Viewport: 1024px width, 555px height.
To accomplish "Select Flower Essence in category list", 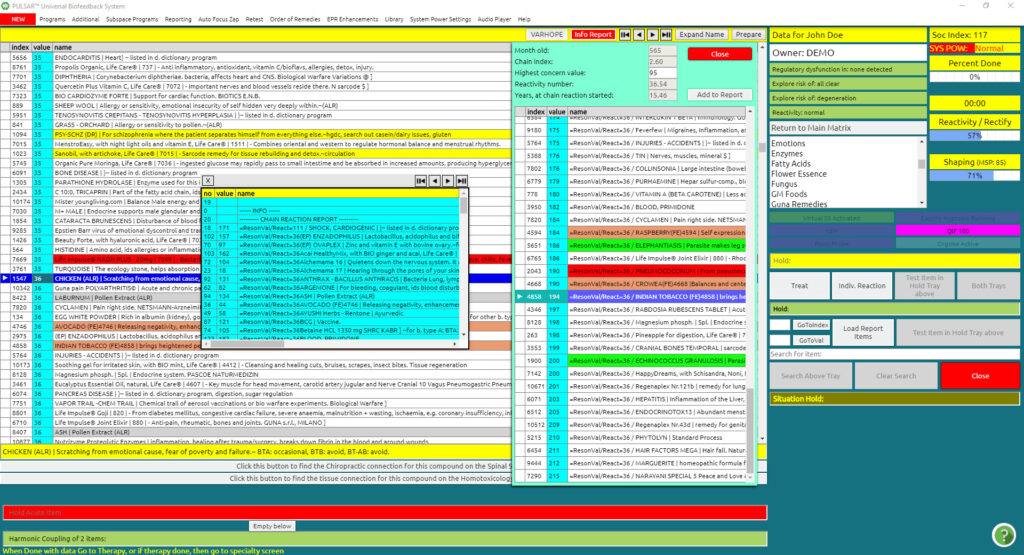I will click(x=799, y=174).
